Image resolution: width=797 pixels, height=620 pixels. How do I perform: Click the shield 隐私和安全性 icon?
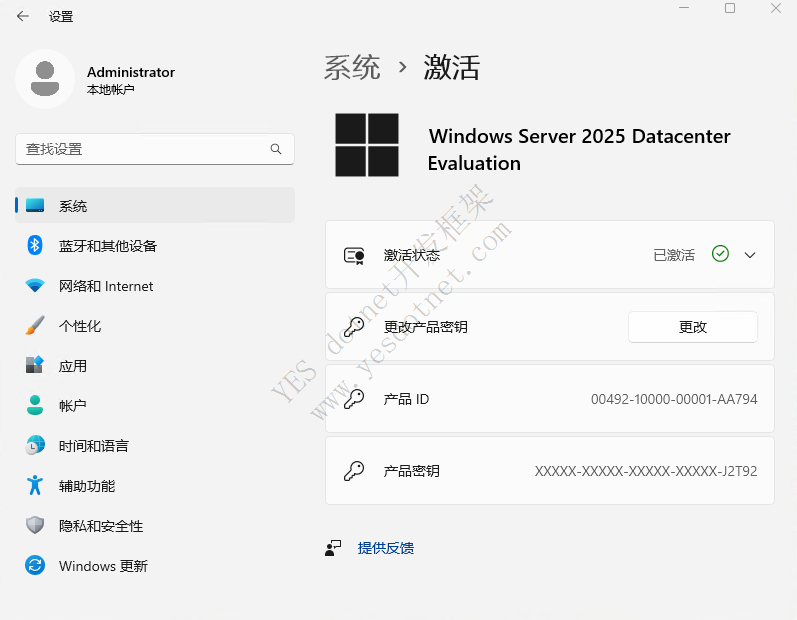(35, 525)
